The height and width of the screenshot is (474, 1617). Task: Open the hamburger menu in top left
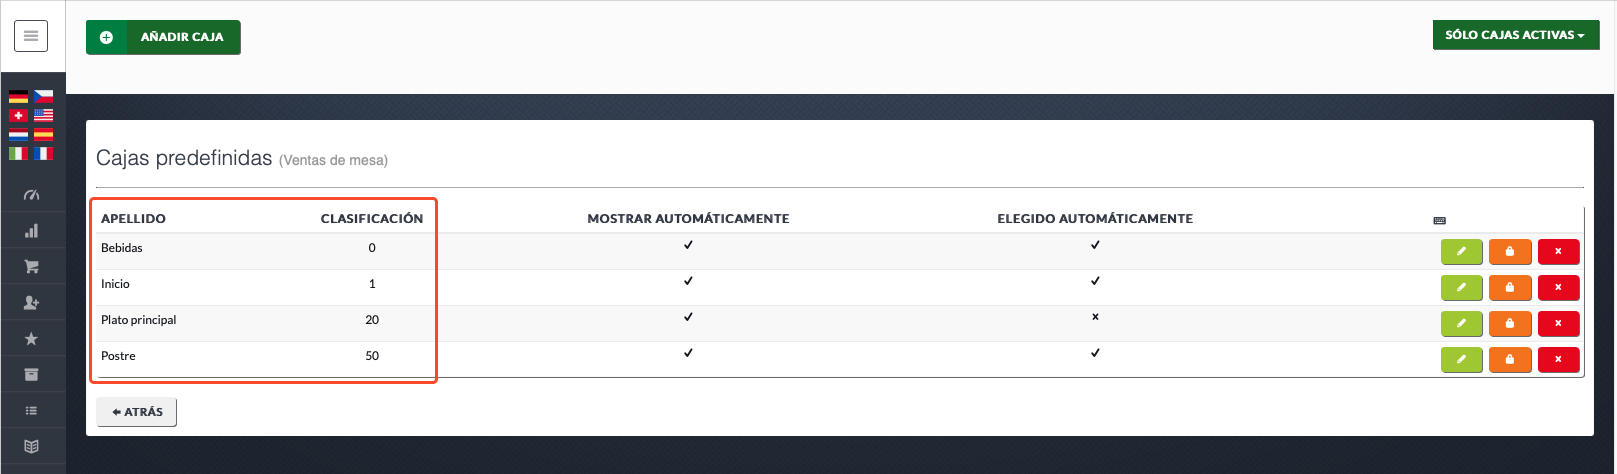click(31, 36)
